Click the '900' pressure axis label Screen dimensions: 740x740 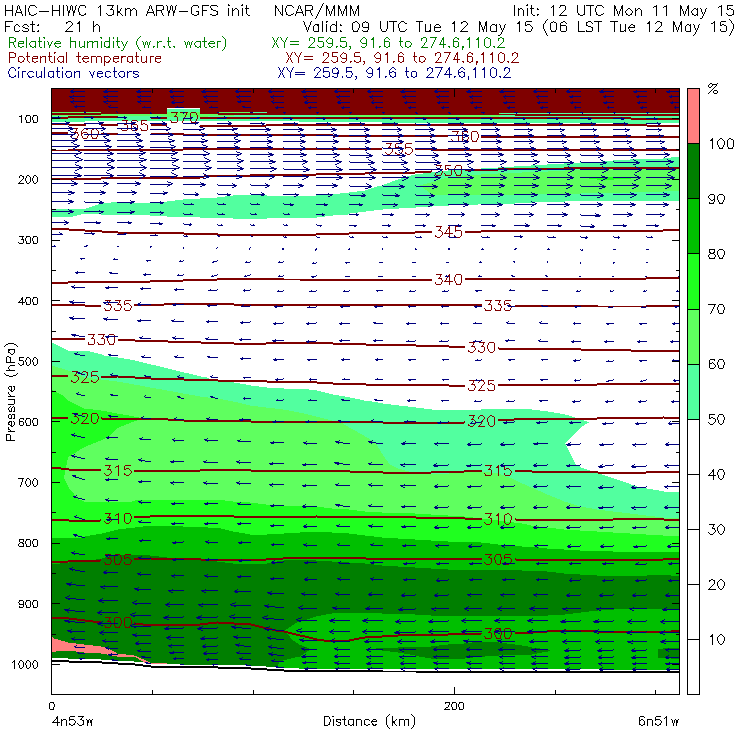[28, 604]
